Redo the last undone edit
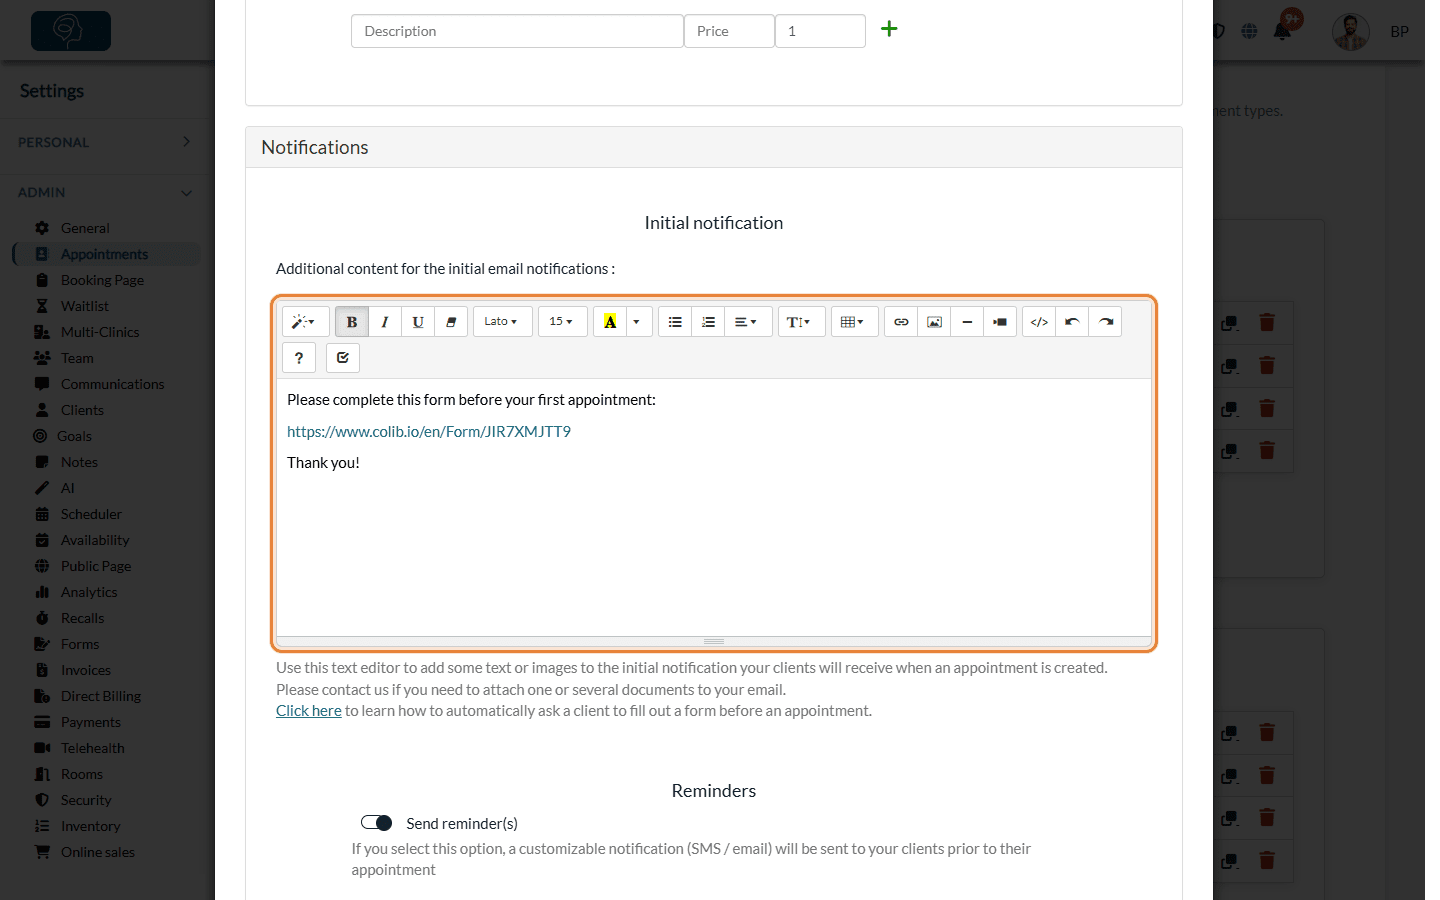Screen dimensions: 1440x900 click(x=1105, y=322)
